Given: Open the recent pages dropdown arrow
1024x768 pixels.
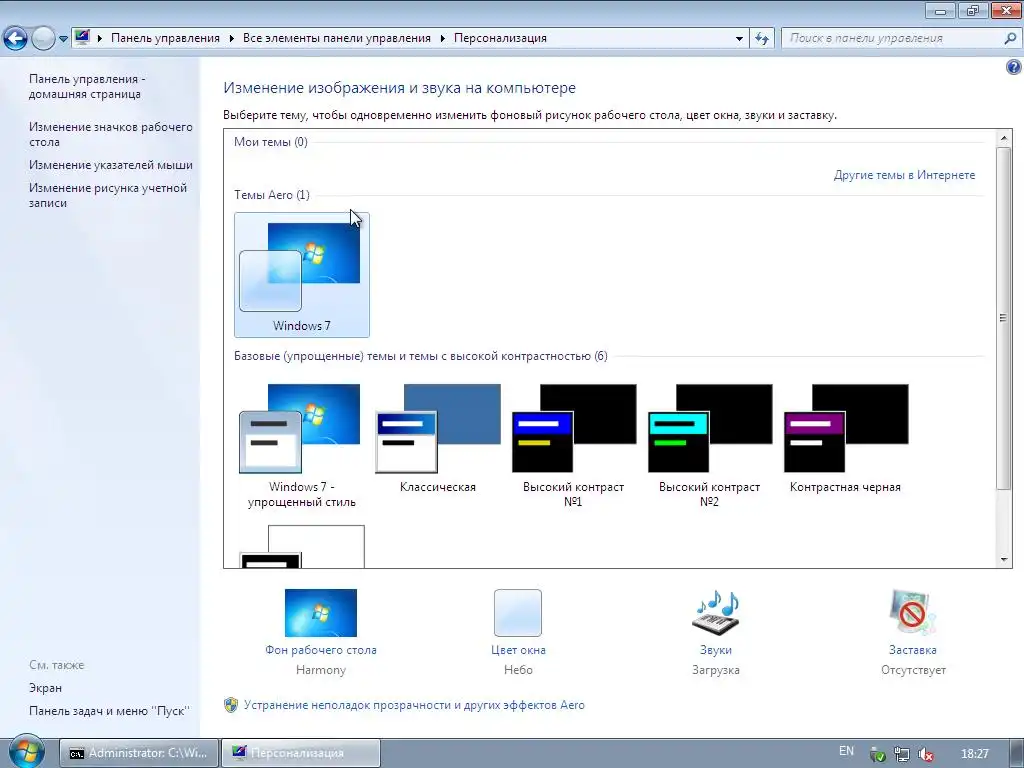Looking at the screenshot, I should pos(63,39).
